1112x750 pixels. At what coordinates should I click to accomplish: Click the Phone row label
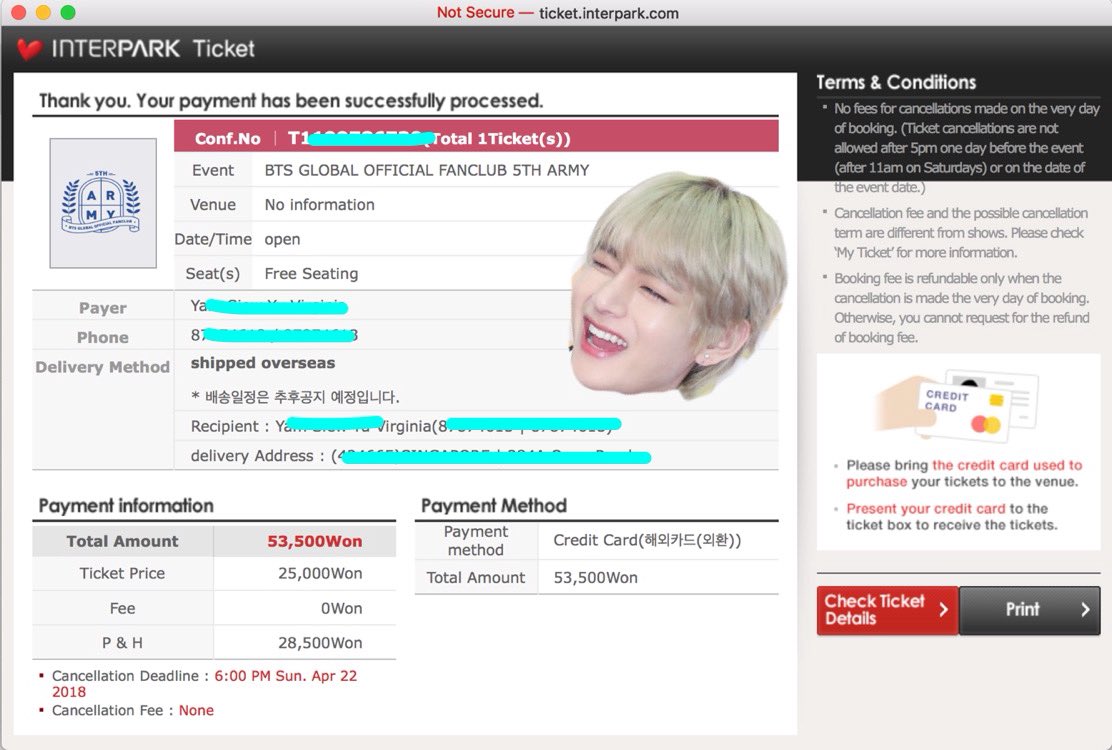[x=103, y=337]
